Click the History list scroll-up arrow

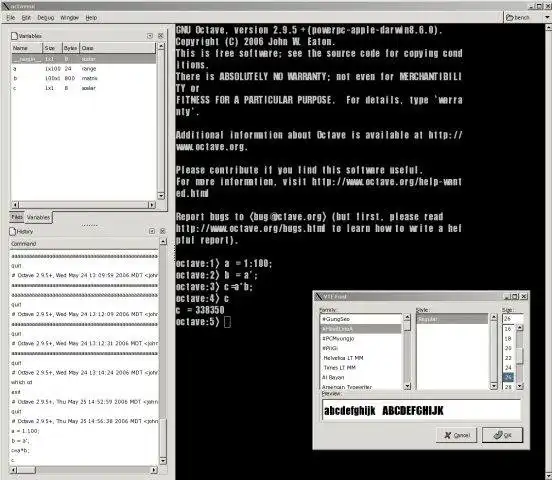click(163, 242)
